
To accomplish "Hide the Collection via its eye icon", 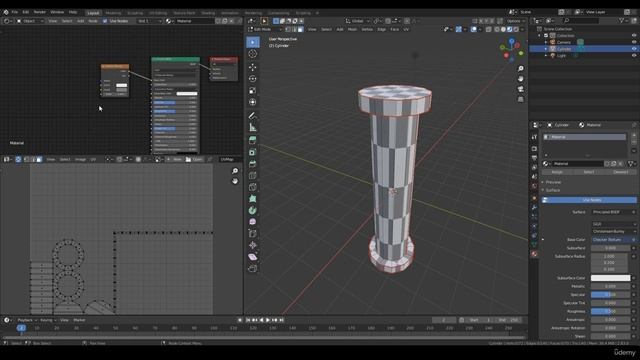I will pos(634,36).
